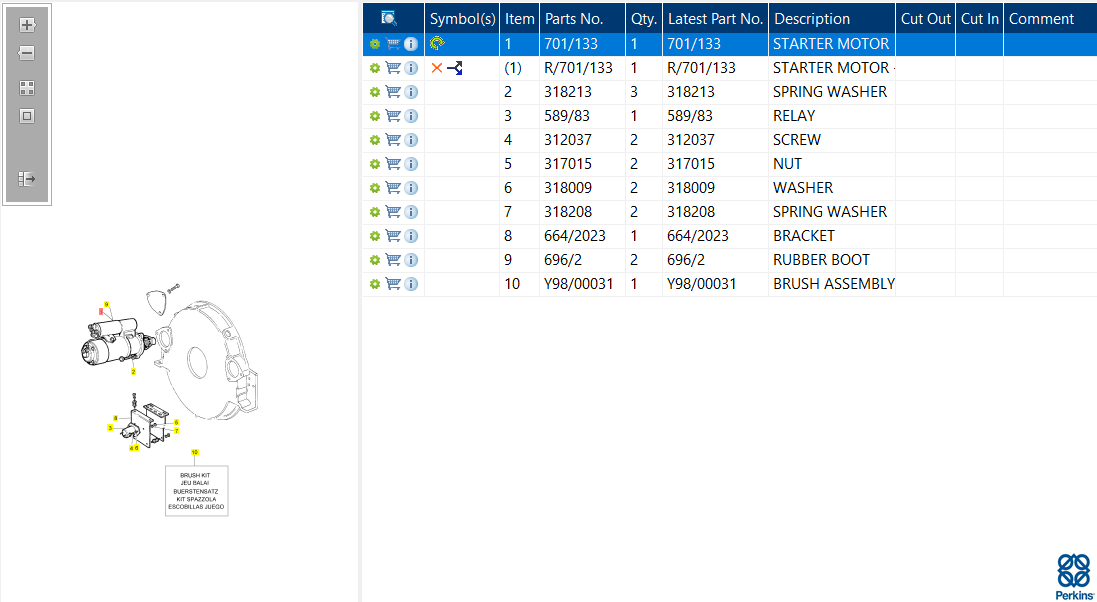
Task: Click the blue arrow symbol on R/701/133 row
Action: pyautogui.click(x=455, y=68)
